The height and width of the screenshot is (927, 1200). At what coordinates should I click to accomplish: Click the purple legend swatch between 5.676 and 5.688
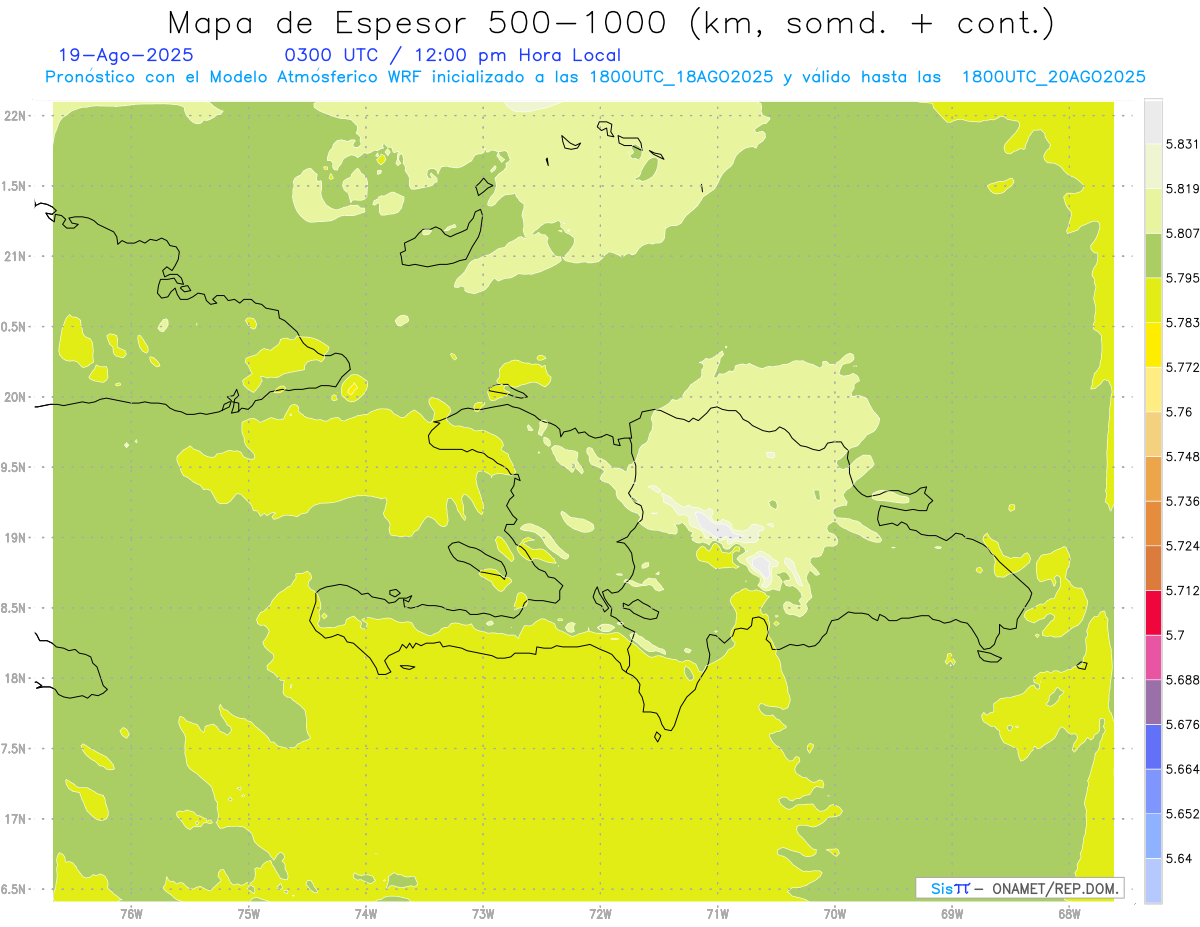tap(1153, 702)
